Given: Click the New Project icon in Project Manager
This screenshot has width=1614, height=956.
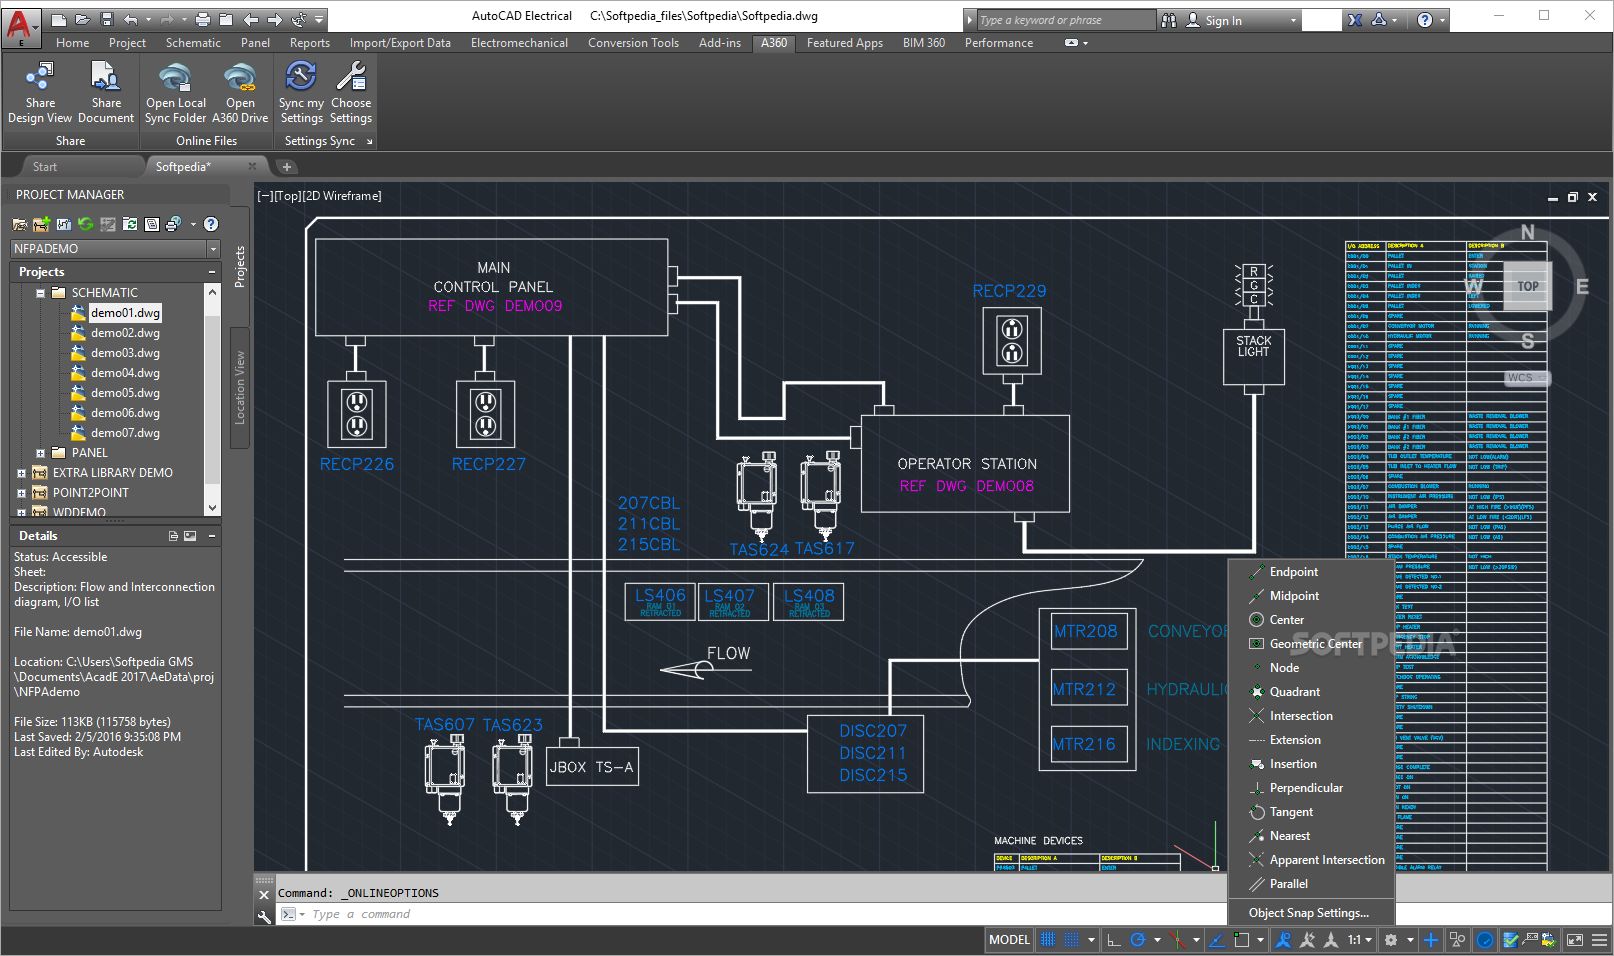Looking at the screenshot, I should point(42,224).
